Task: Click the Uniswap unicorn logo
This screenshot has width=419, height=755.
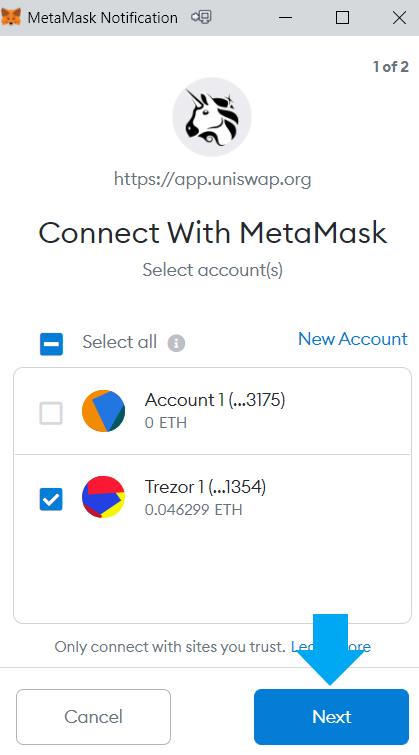Action: [x=212, y=117]
